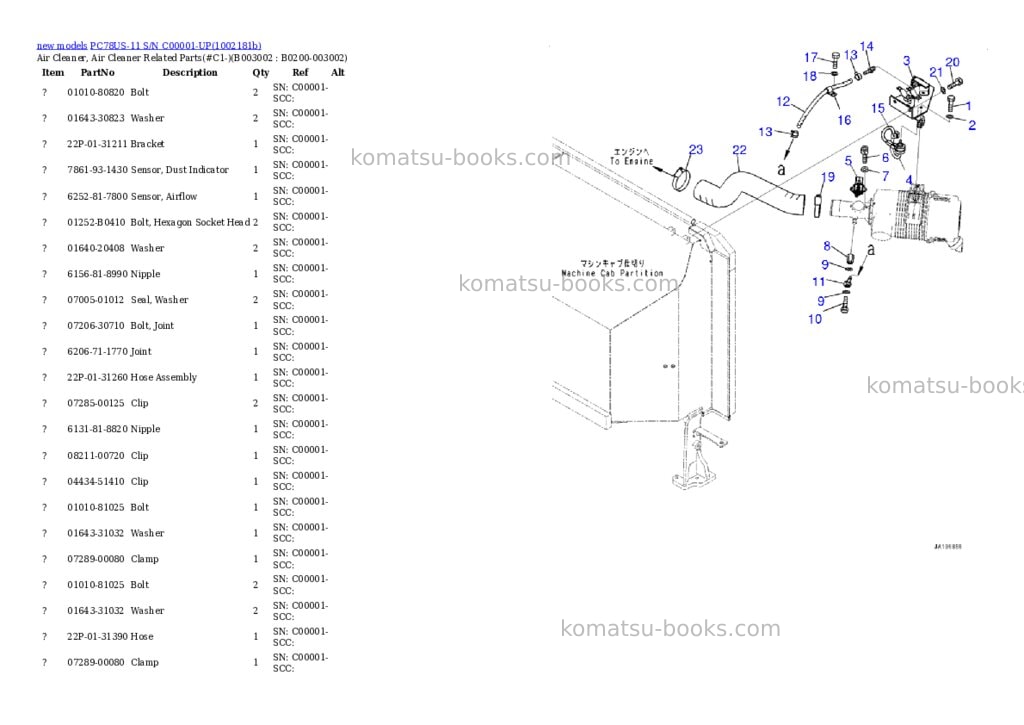
Task: Open the 'new models' link
Action: pos(62,46)
